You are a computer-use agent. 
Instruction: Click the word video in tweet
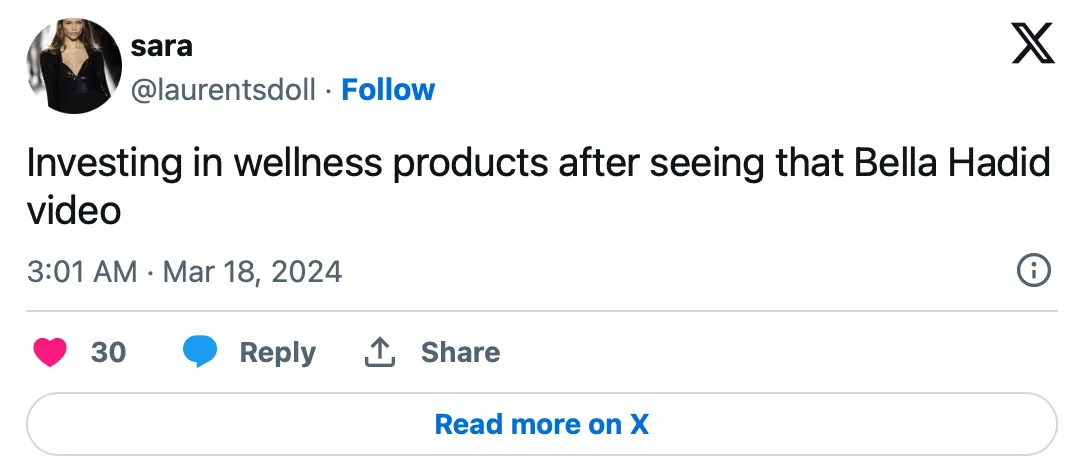(74, 211)
